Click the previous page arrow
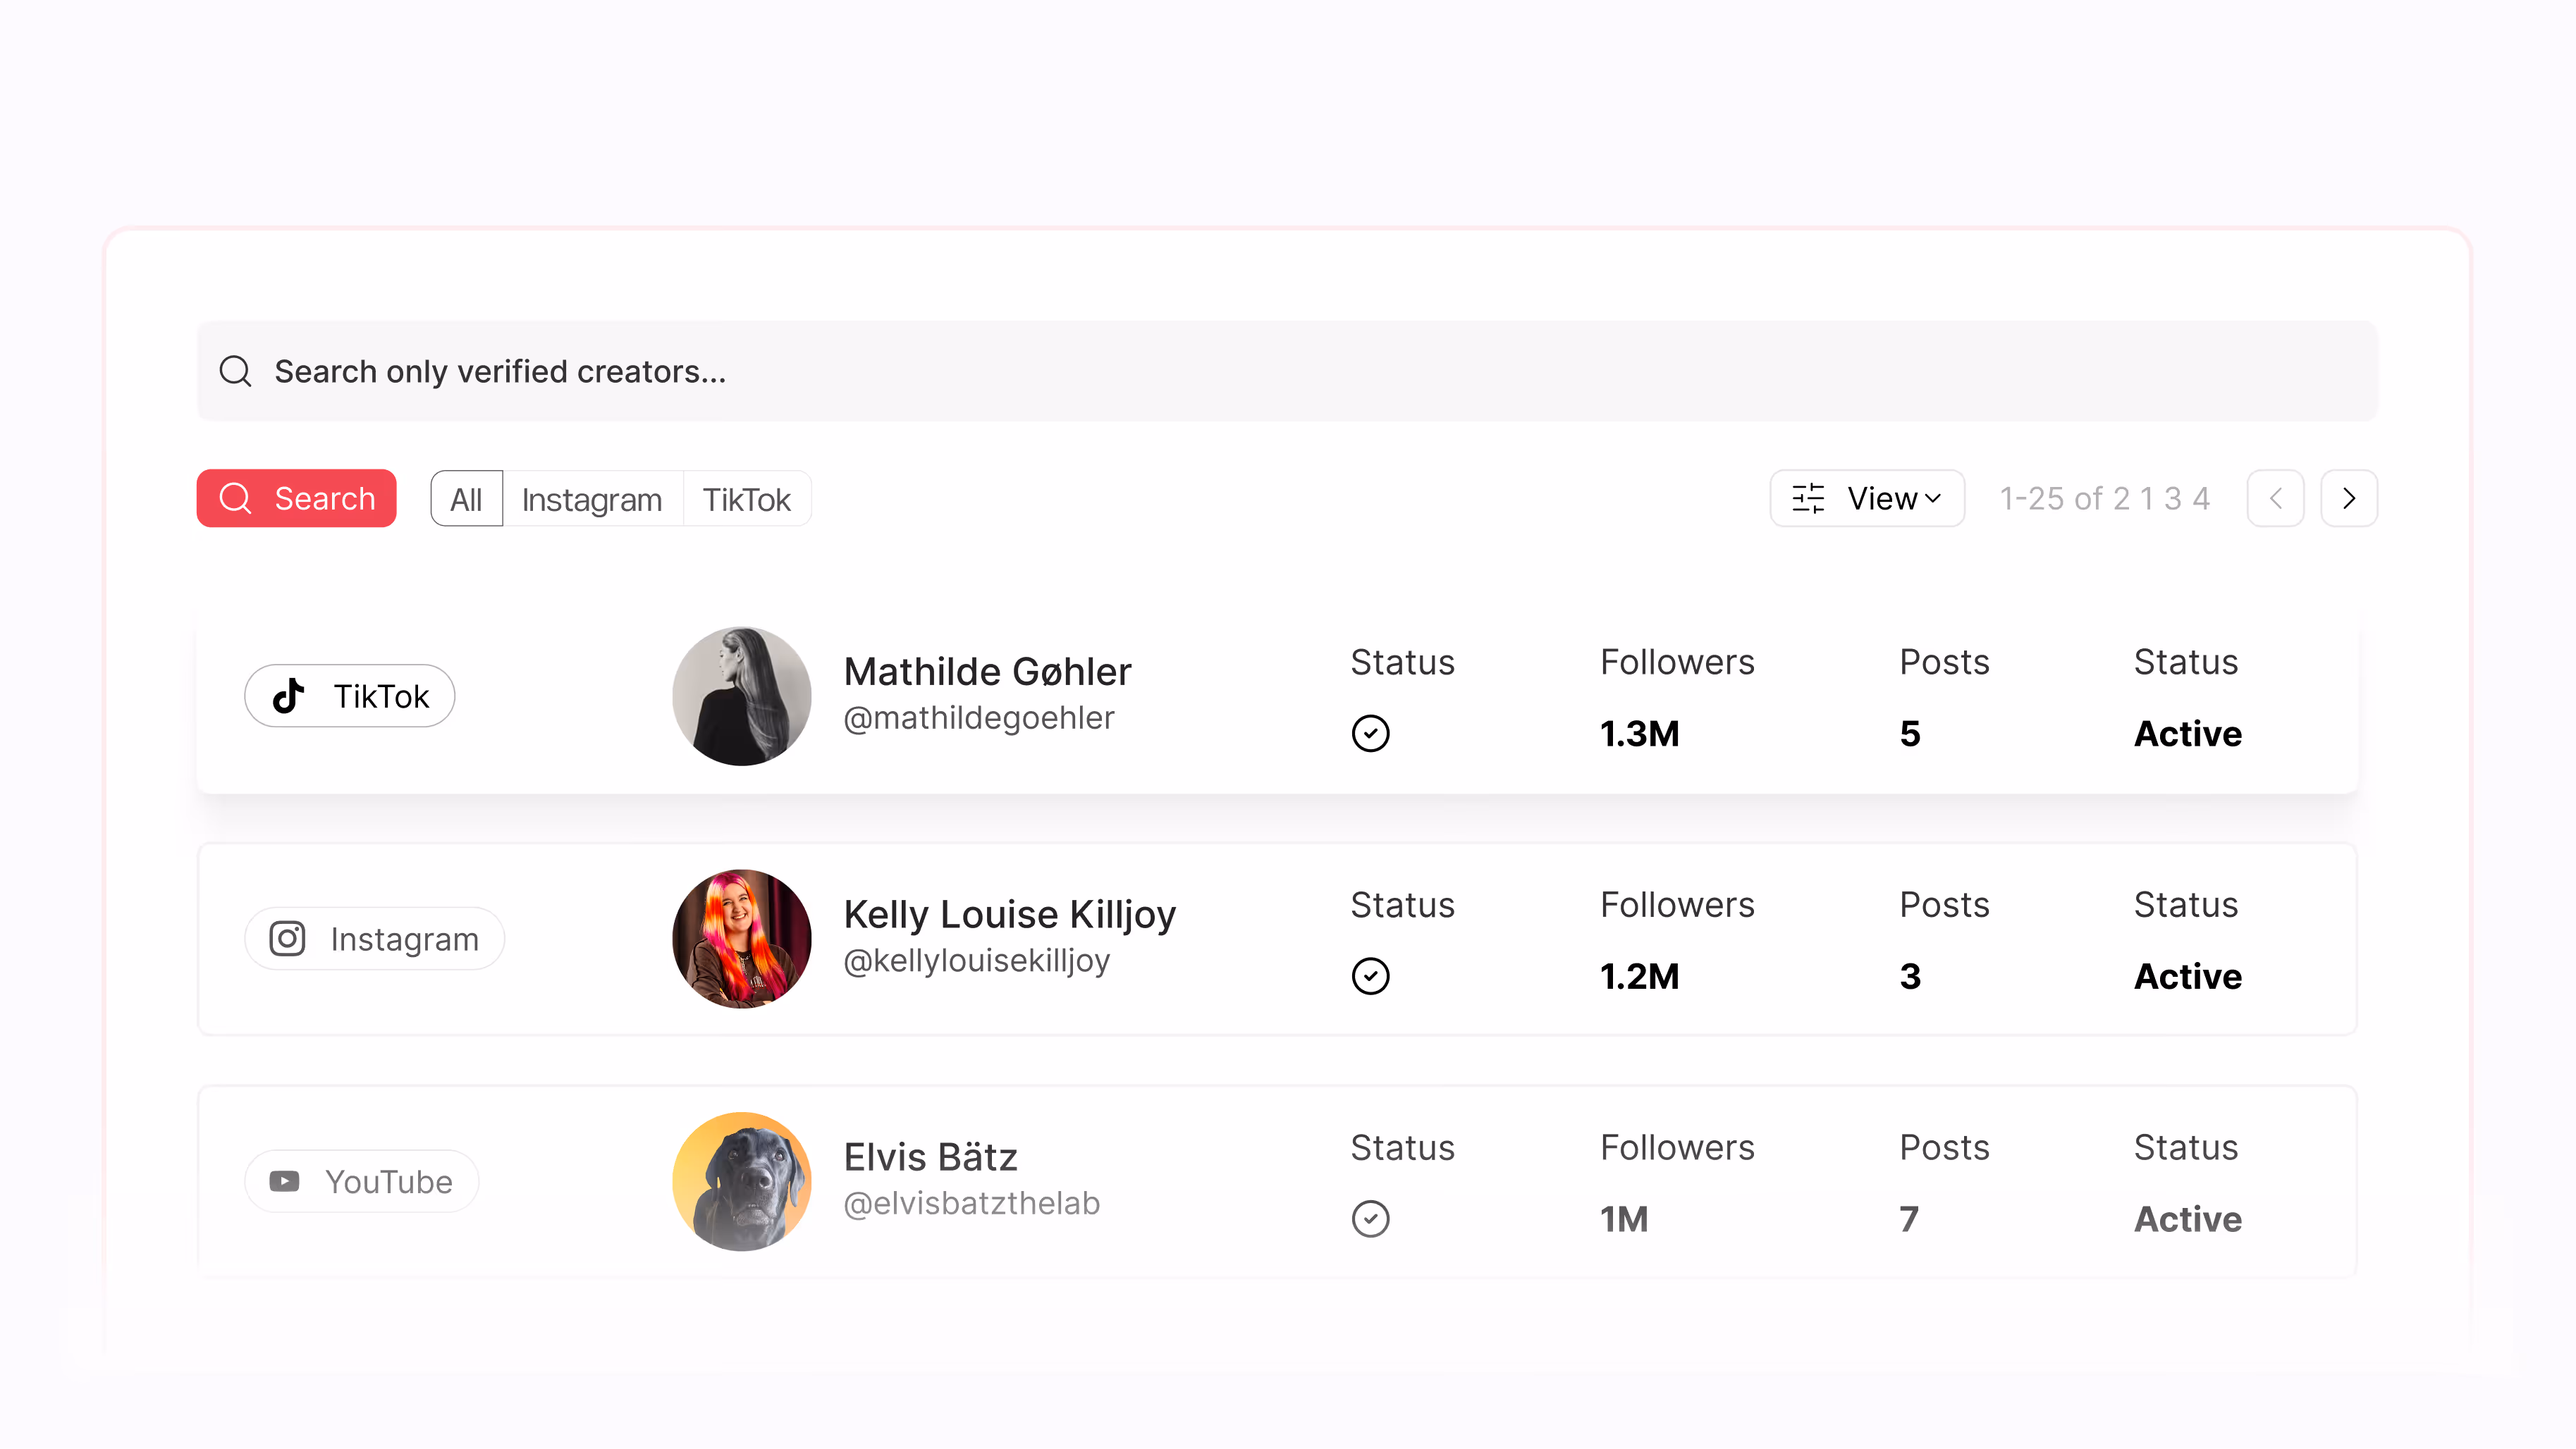The image size is (2576, 1449). [x=2276, y=498]
